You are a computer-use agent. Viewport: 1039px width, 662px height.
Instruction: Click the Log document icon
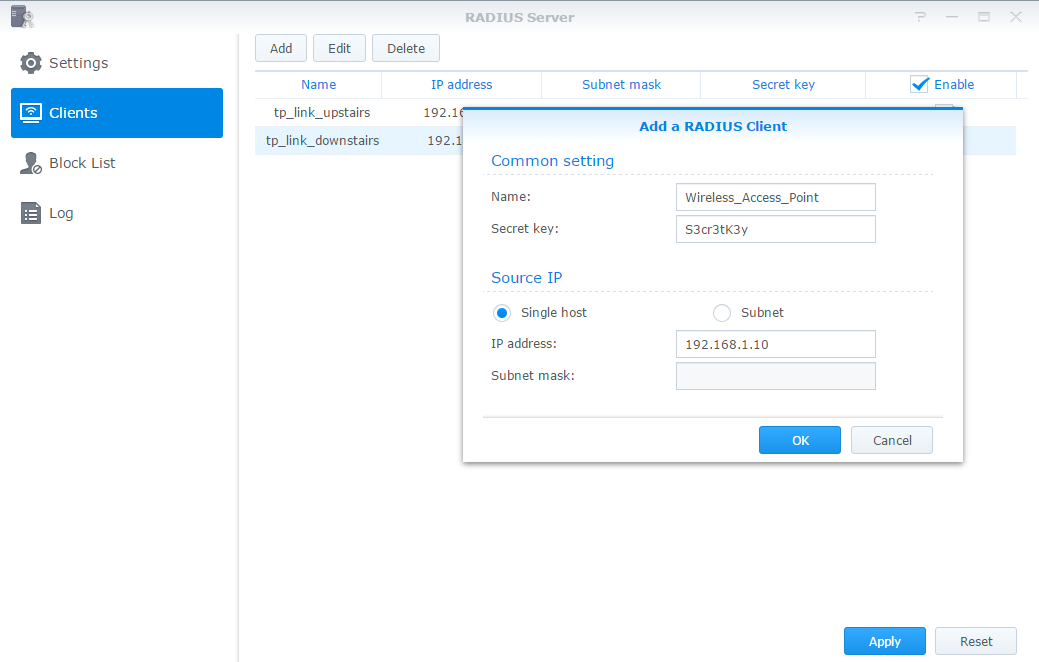coord(31,213)
